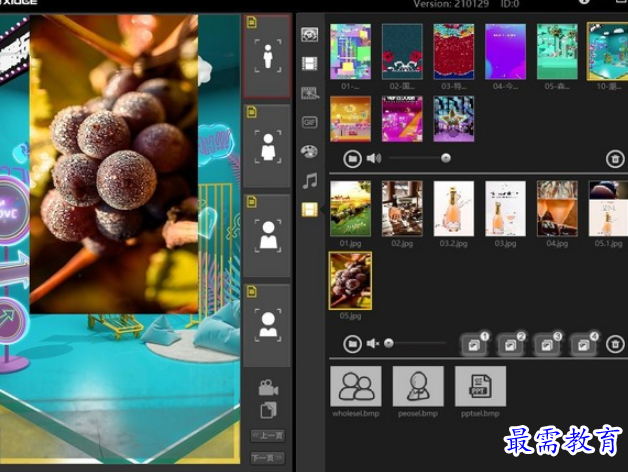This screenshot has width=628, height=472.
Task: Go to previous page with 上一页
Action: tap(267, 435)
